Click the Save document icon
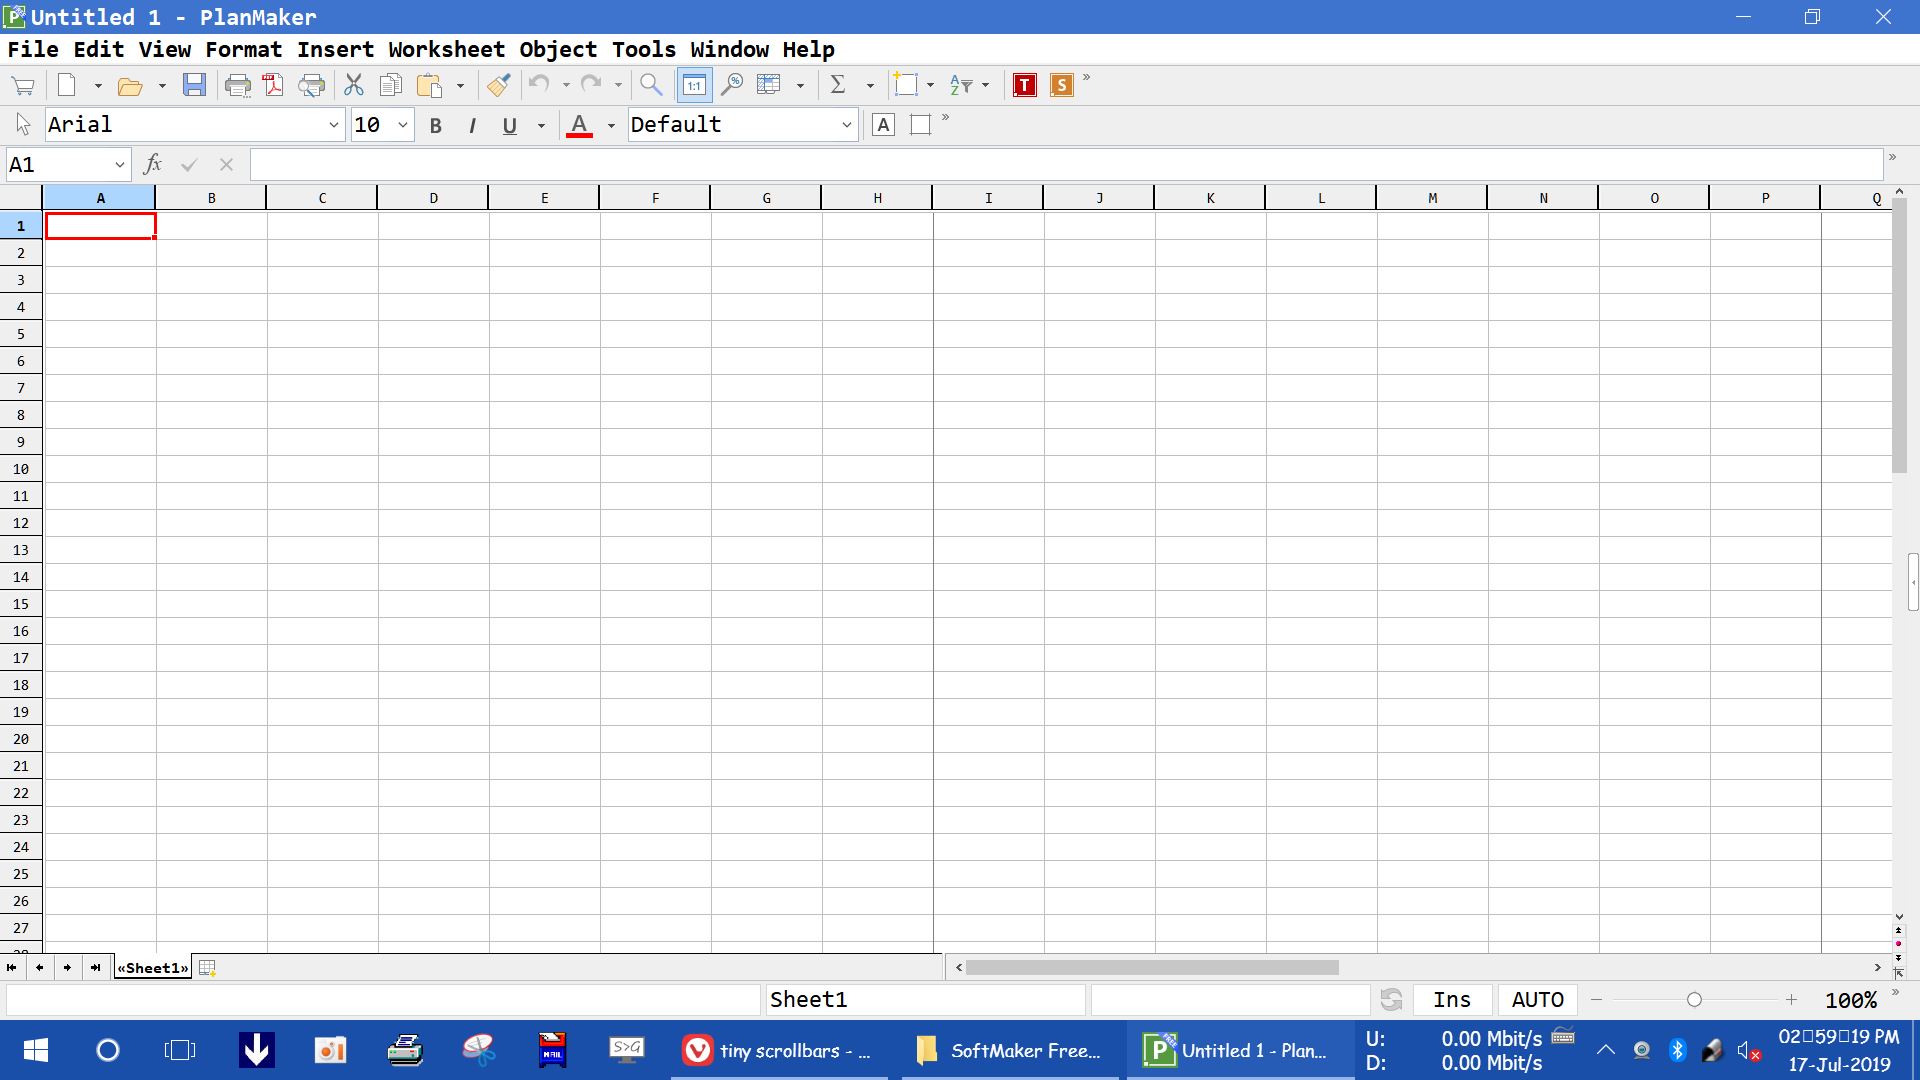Image resolution: width=1920 pixels, height=1080 pixels. (194, 85)
